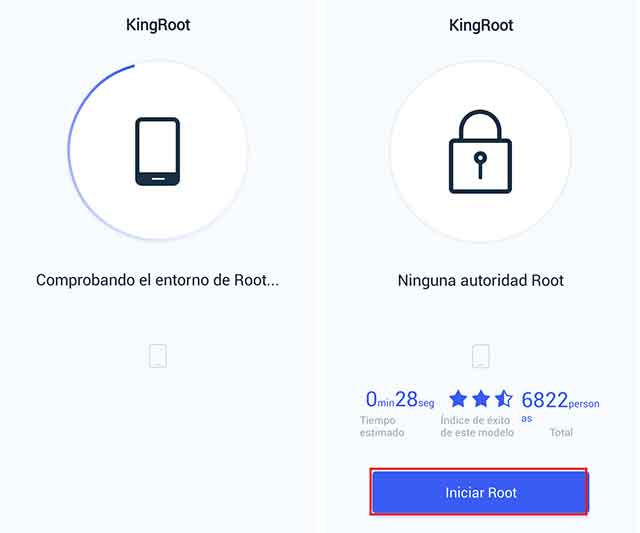This screenshot has height=533, width=640.
Task: Click the left screen's KingRoot title
Action: (158, 25)
